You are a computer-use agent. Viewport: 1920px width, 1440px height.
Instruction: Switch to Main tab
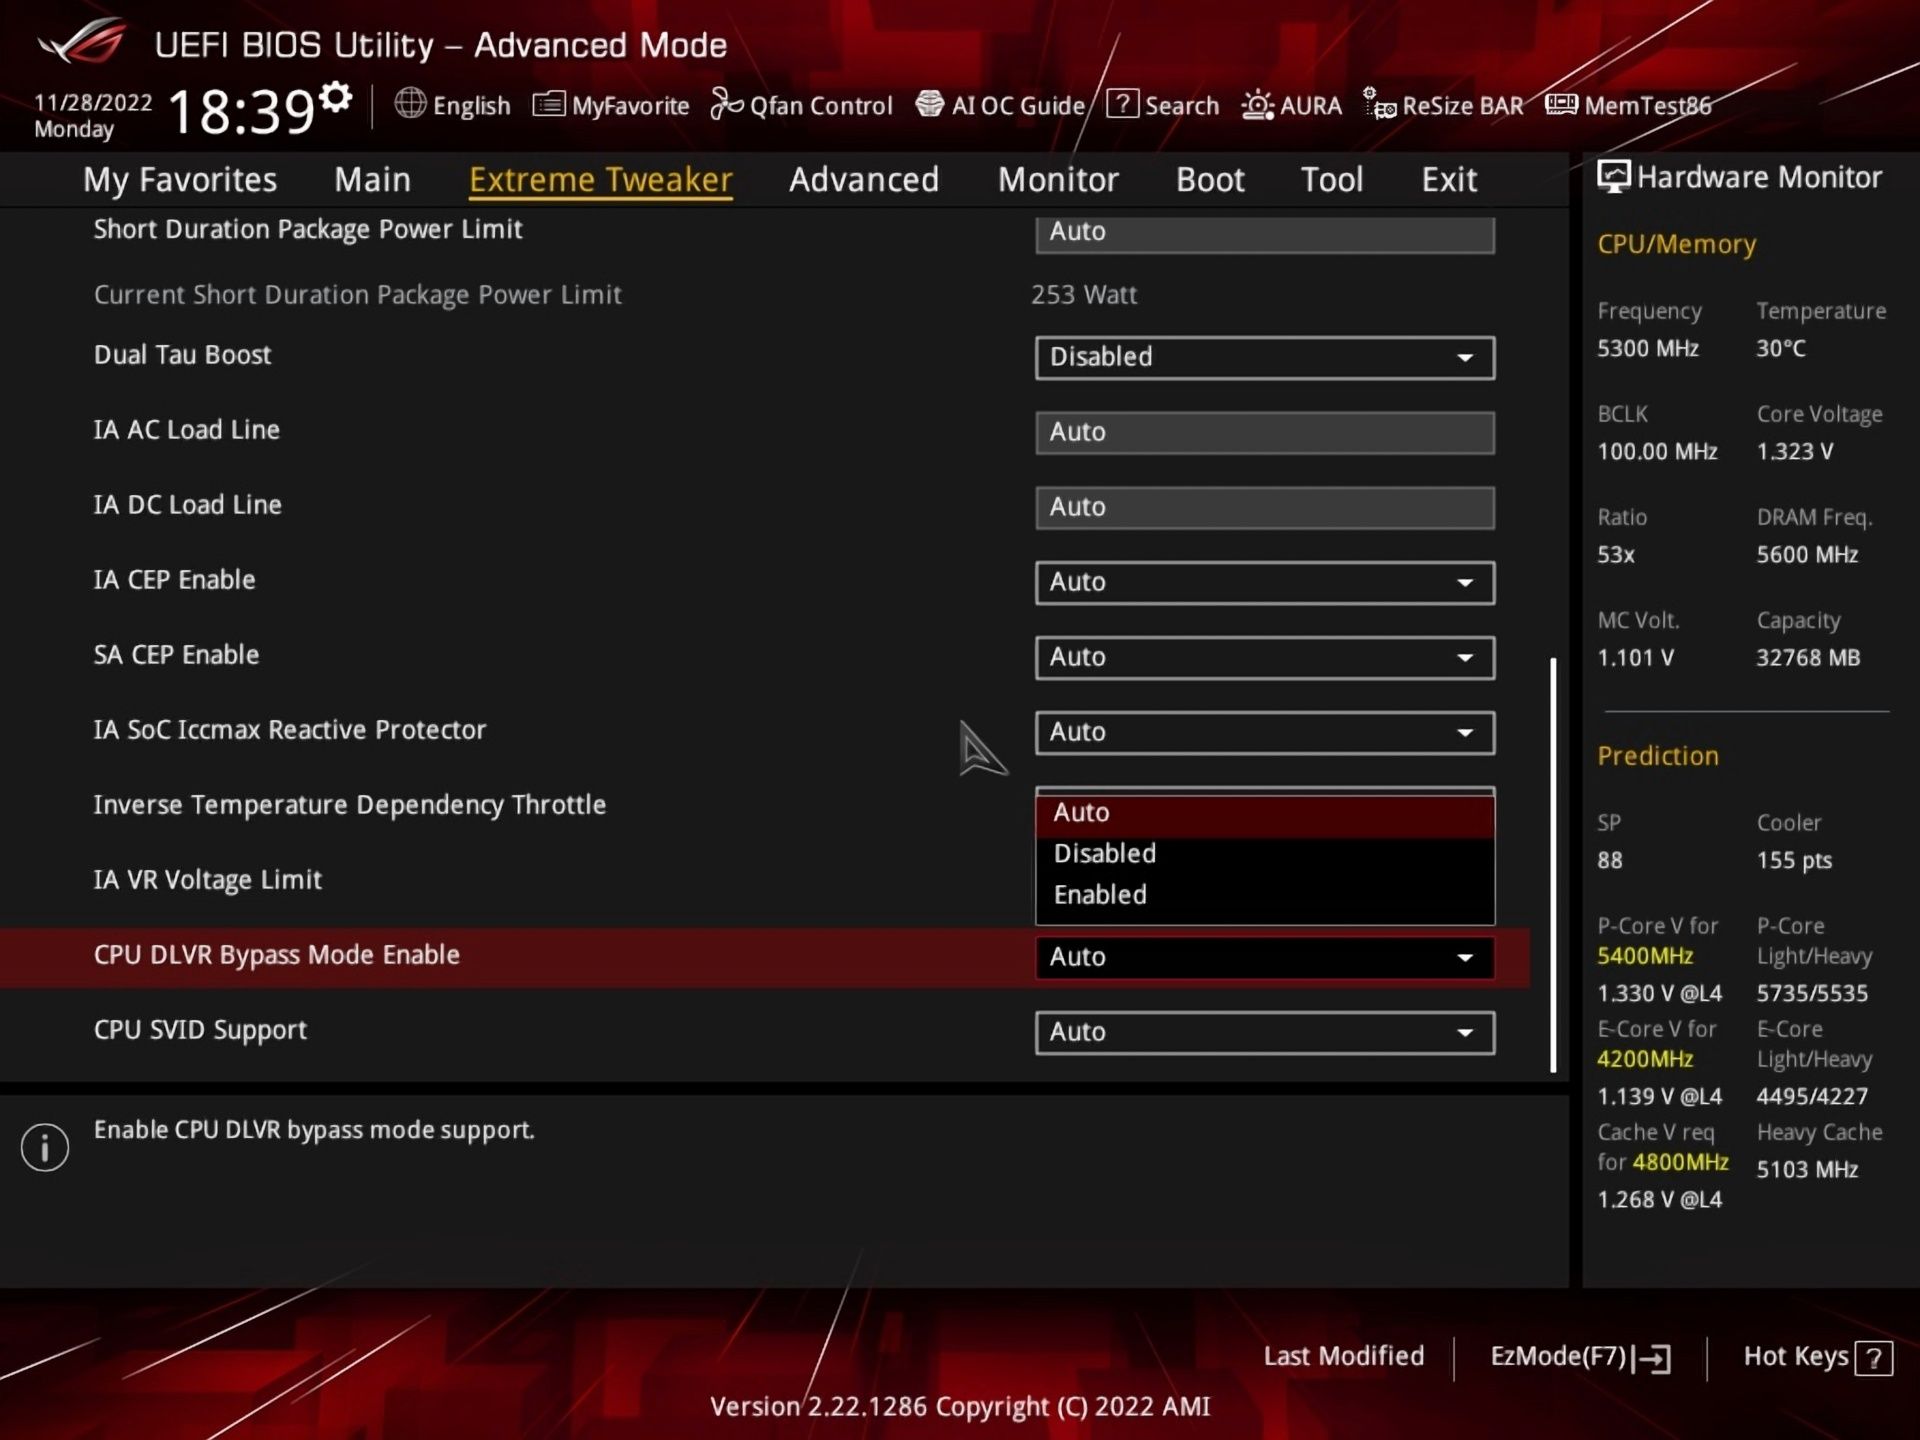click(x=372, y=180)
